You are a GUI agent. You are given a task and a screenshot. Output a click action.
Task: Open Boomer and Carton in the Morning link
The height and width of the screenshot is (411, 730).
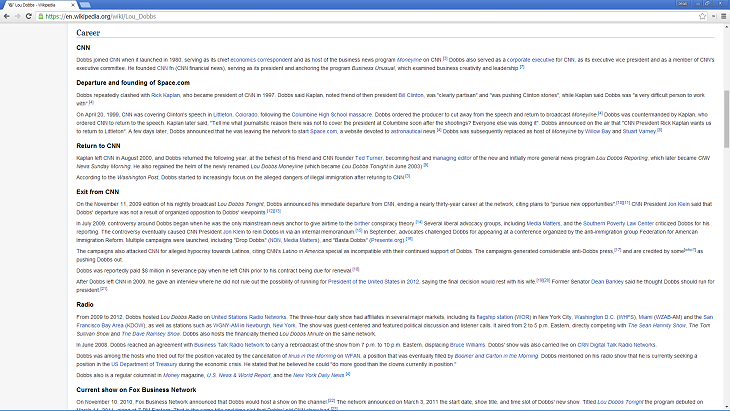496,357
